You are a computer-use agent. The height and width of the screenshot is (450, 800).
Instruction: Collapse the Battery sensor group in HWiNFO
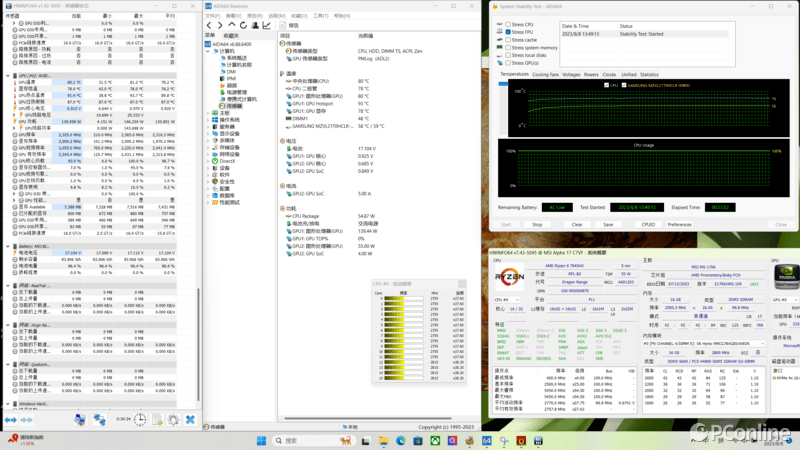(x=8, y=246)
